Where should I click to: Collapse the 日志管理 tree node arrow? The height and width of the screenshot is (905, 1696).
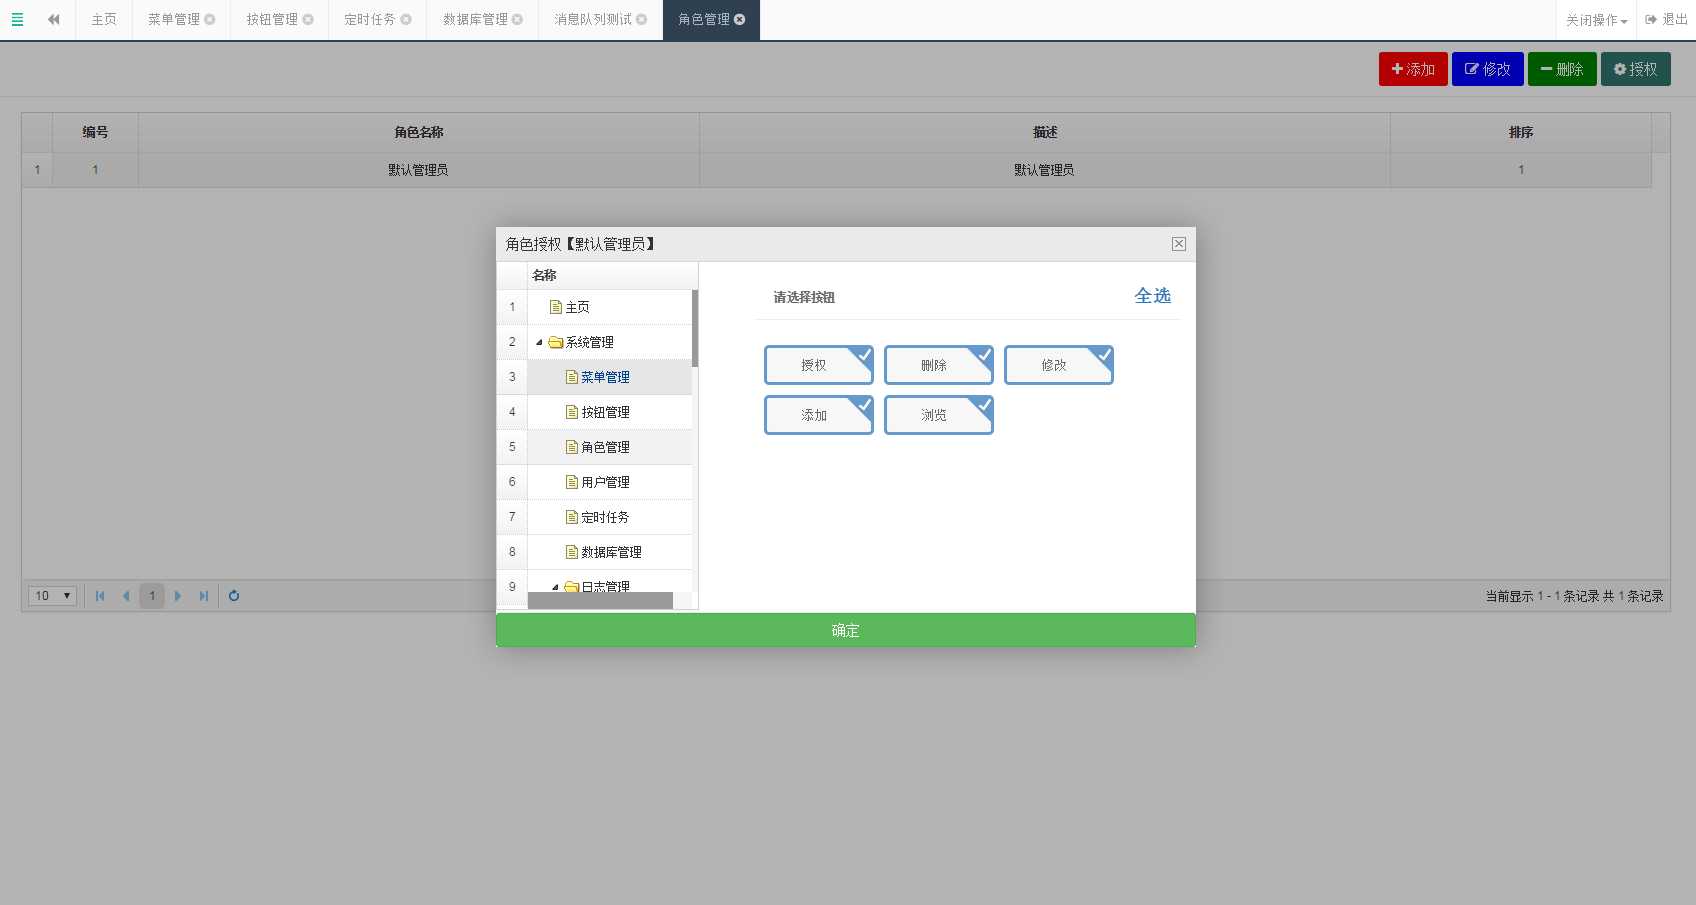555,587
